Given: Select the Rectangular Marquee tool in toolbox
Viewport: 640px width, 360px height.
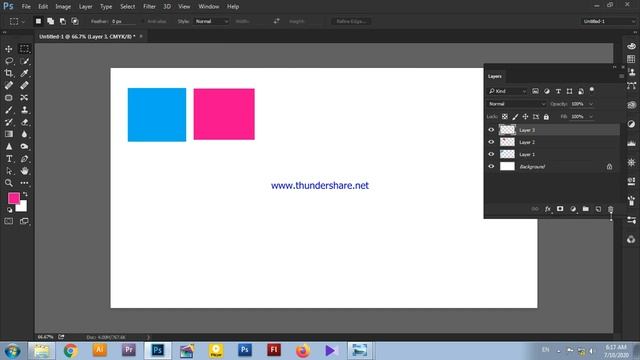Looking at the screenshot, I should click(x=24, y=49).
